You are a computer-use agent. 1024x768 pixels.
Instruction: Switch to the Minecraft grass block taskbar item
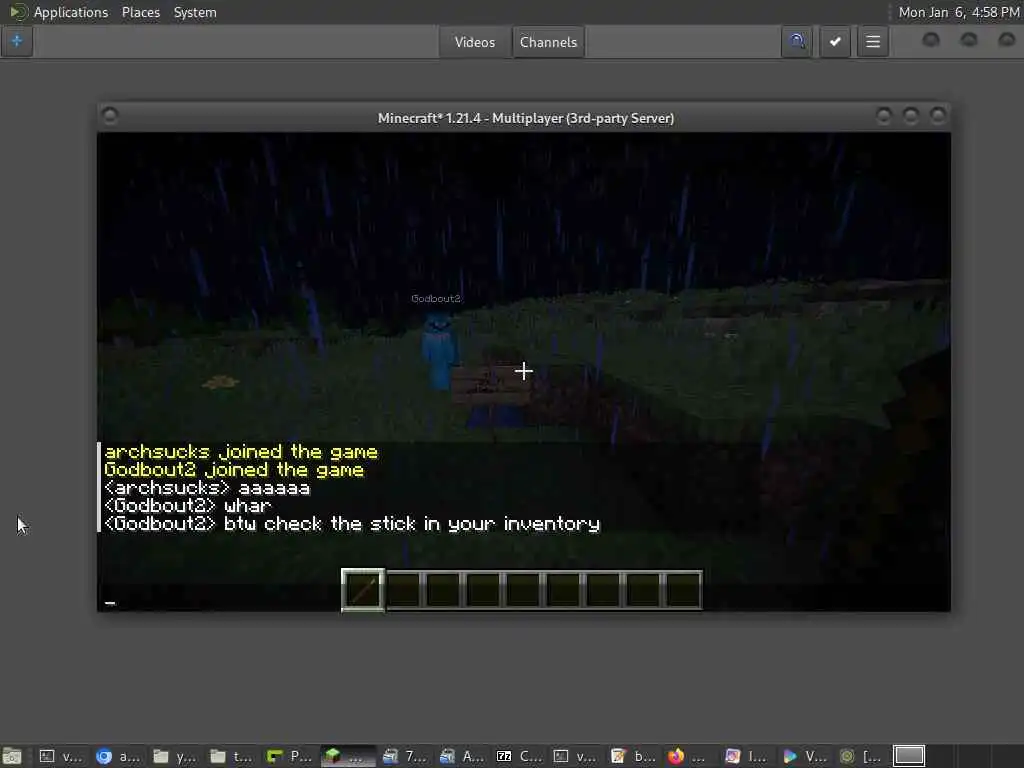pyautogui.click(x=347, y=756)
